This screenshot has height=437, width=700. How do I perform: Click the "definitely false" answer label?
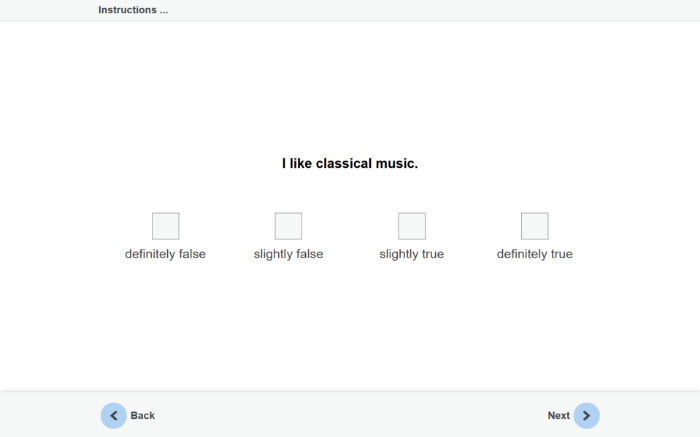[165, 254]
